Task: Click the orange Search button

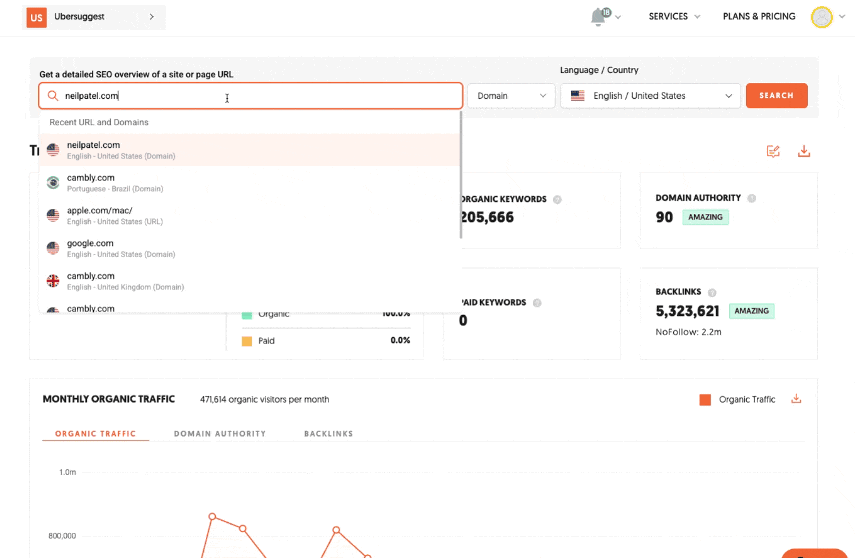Action: (776, 96)
